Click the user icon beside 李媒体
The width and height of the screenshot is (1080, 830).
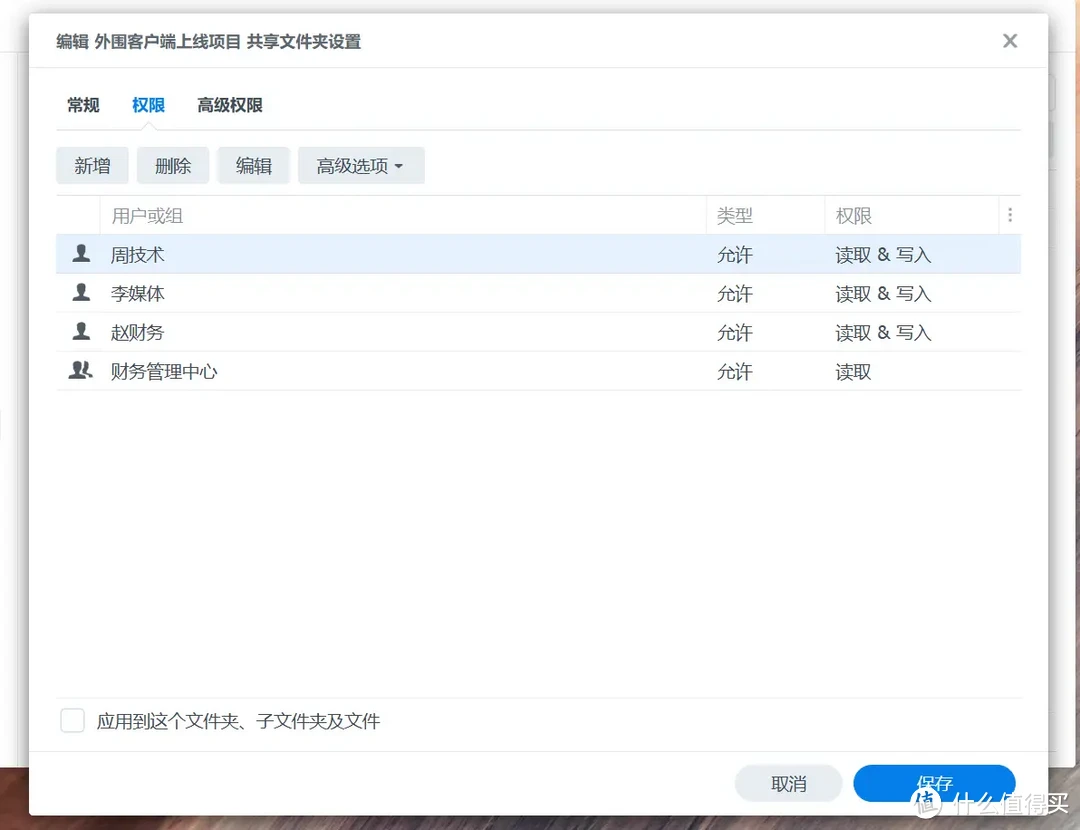tap(81, 293)
